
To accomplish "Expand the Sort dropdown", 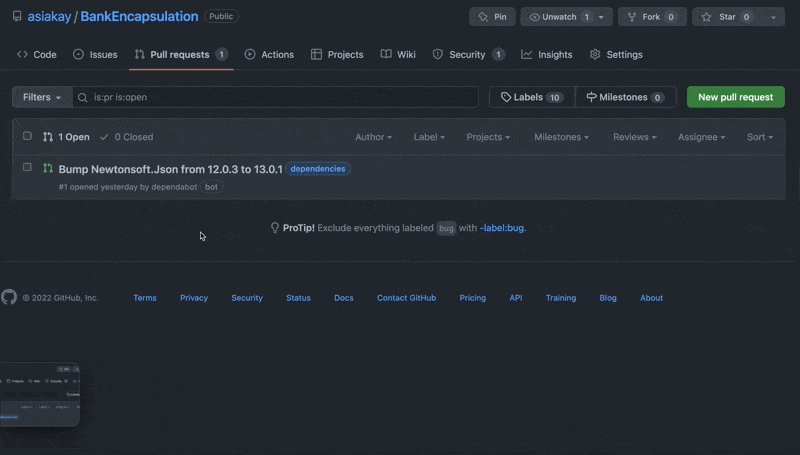I will point(759,137).
